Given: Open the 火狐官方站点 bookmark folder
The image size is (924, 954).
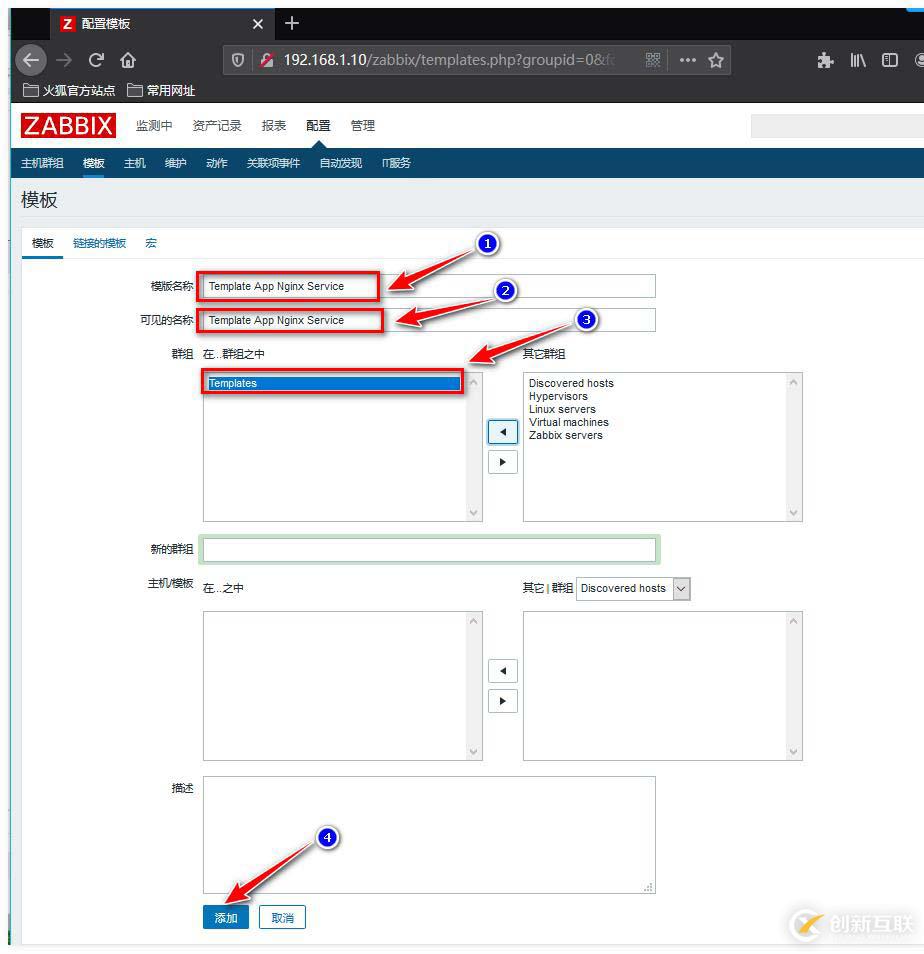Looking at the screenshot, I should pos(69,91).
